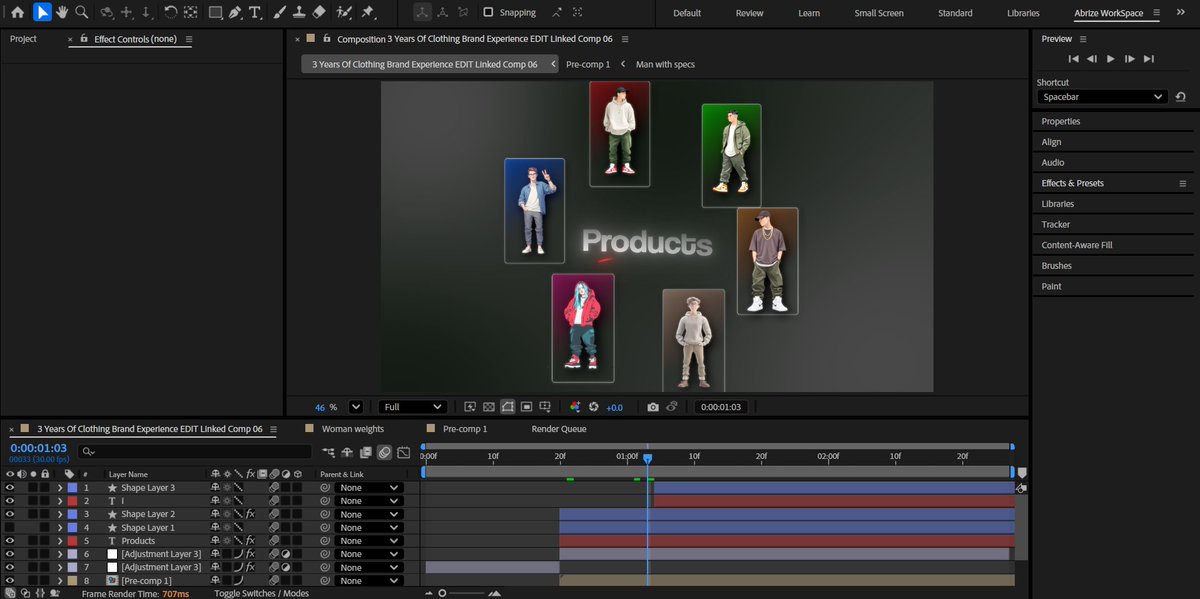Switch to the Woman weights timeline tab

click(352, 429)
